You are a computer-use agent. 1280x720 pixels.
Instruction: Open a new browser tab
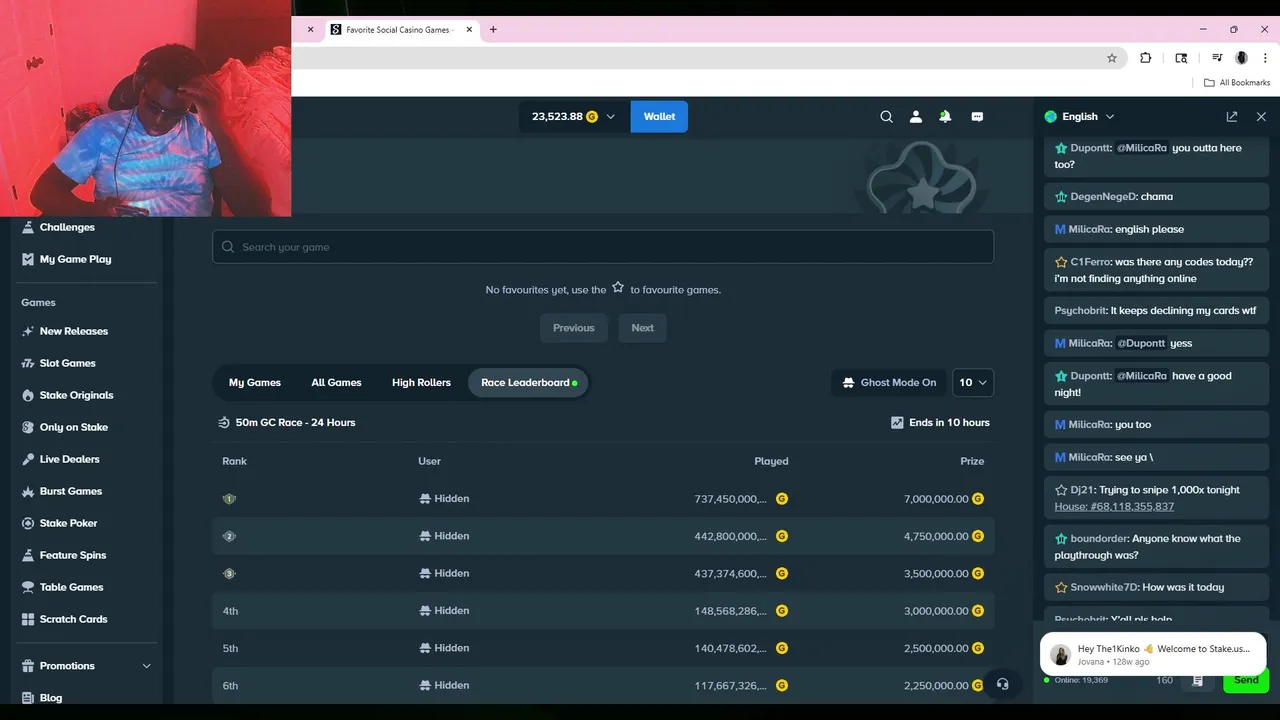493,30
